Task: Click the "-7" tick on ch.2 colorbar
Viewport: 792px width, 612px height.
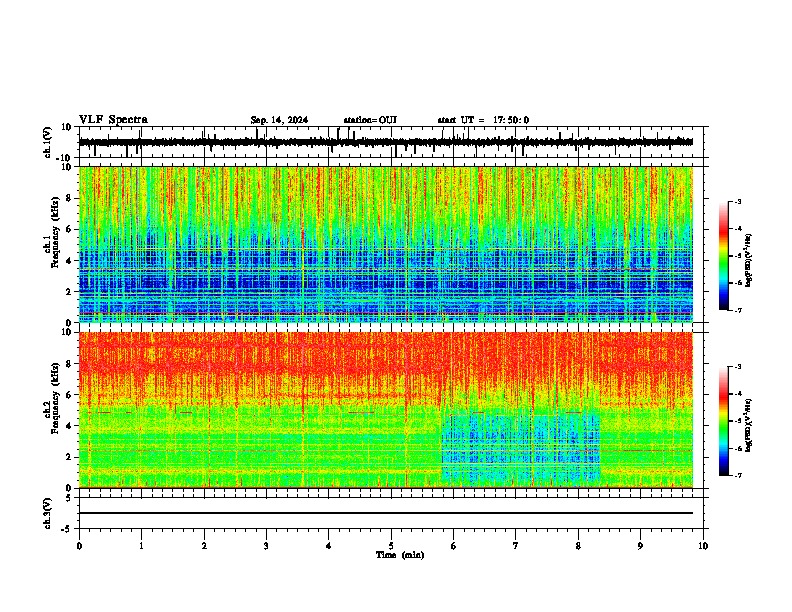Action: 738,476
